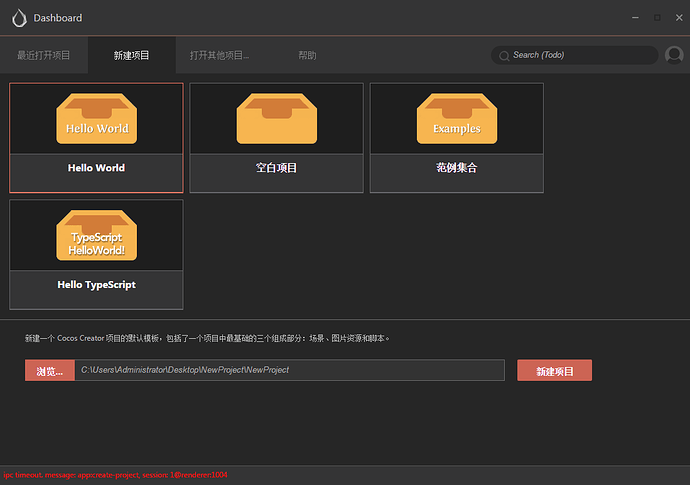Minimize the Dashboard window
Image resolution: width=690 pixels, height=485 pixels.
click(x=635, y=18)
